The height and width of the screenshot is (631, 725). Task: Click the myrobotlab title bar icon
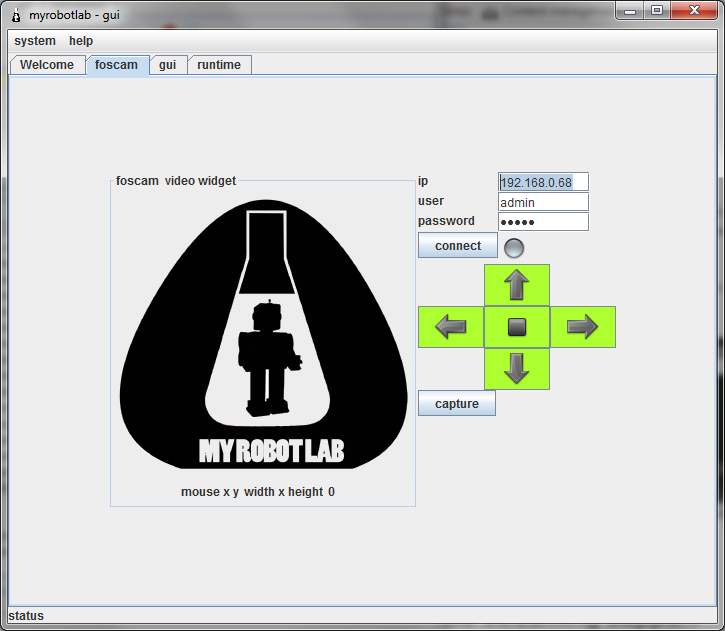coord(16,15)
